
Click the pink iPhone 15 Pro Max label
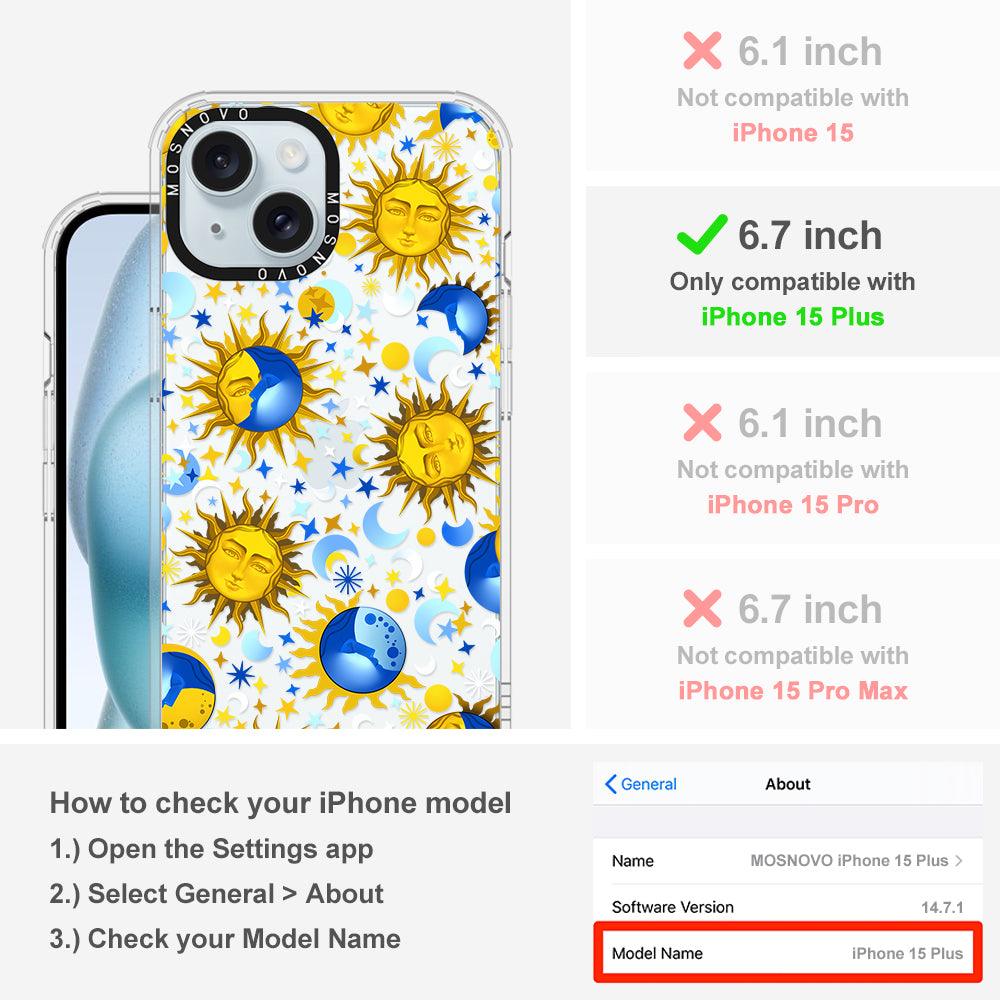[793, 691]
